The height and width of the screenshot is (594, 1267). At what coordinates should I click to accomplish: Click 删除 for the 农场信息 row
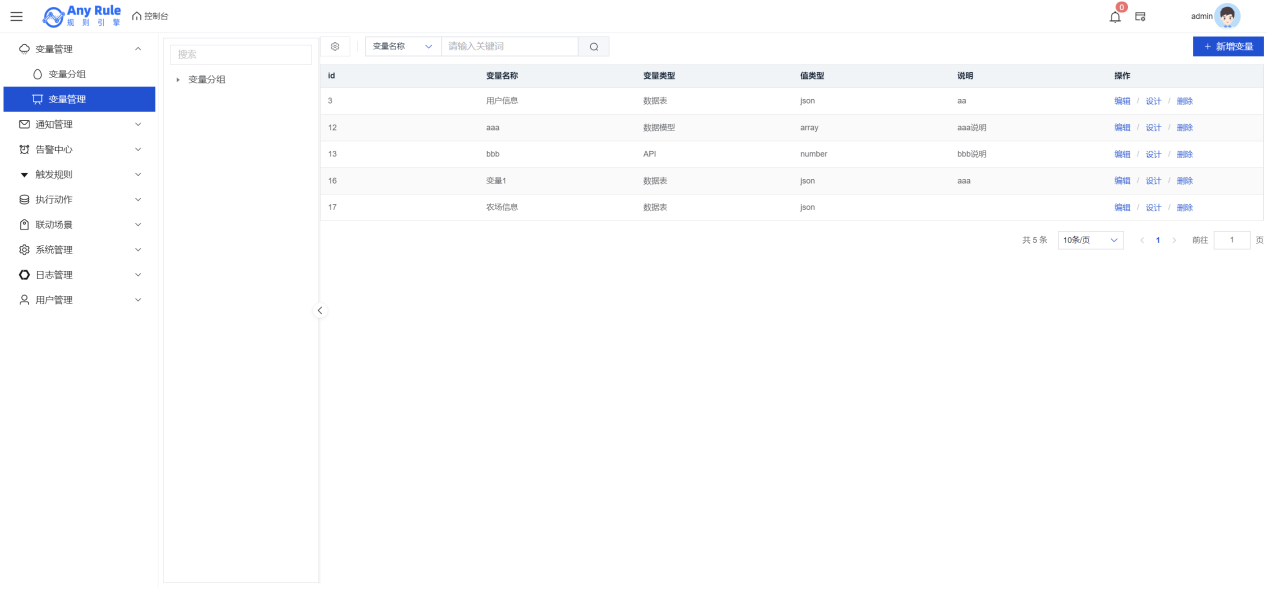point(1184,208)
